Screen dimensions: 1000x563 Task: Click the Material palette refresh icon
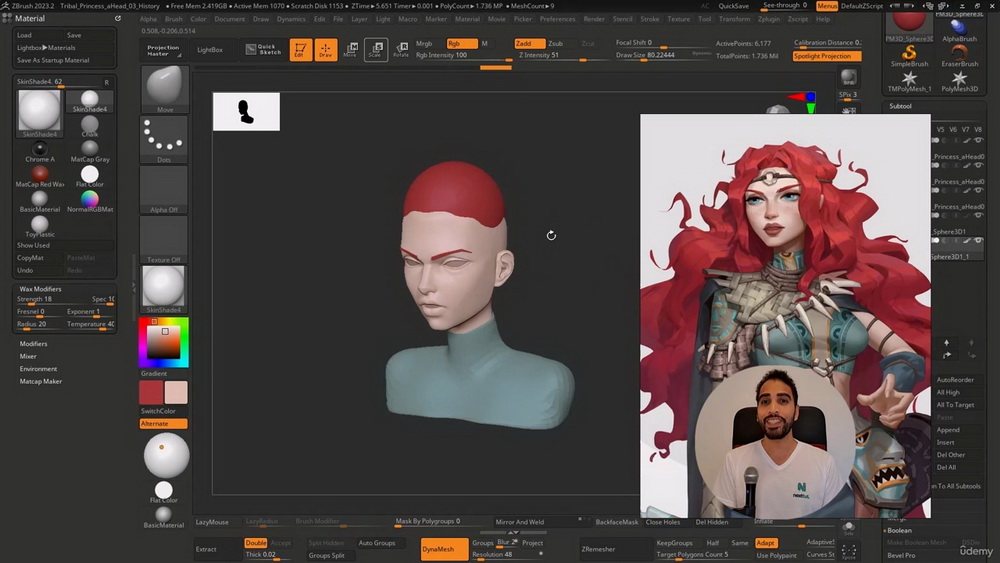pyautogui.click(x=118, y=18)
